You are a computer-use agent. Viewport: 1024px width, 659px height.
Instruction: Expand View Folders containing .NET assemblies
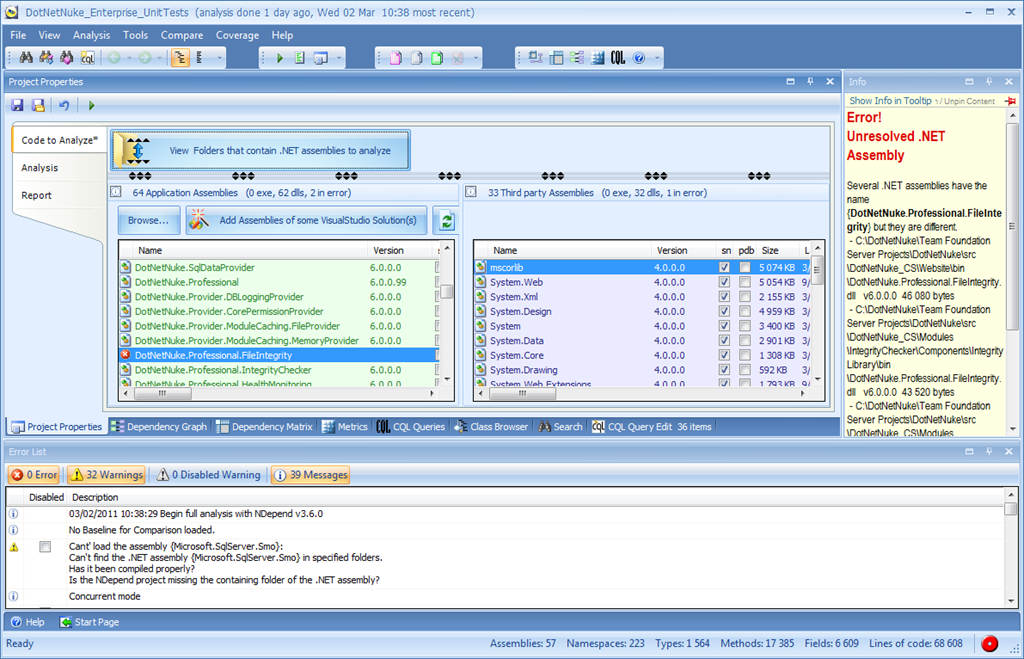point(261,151)
